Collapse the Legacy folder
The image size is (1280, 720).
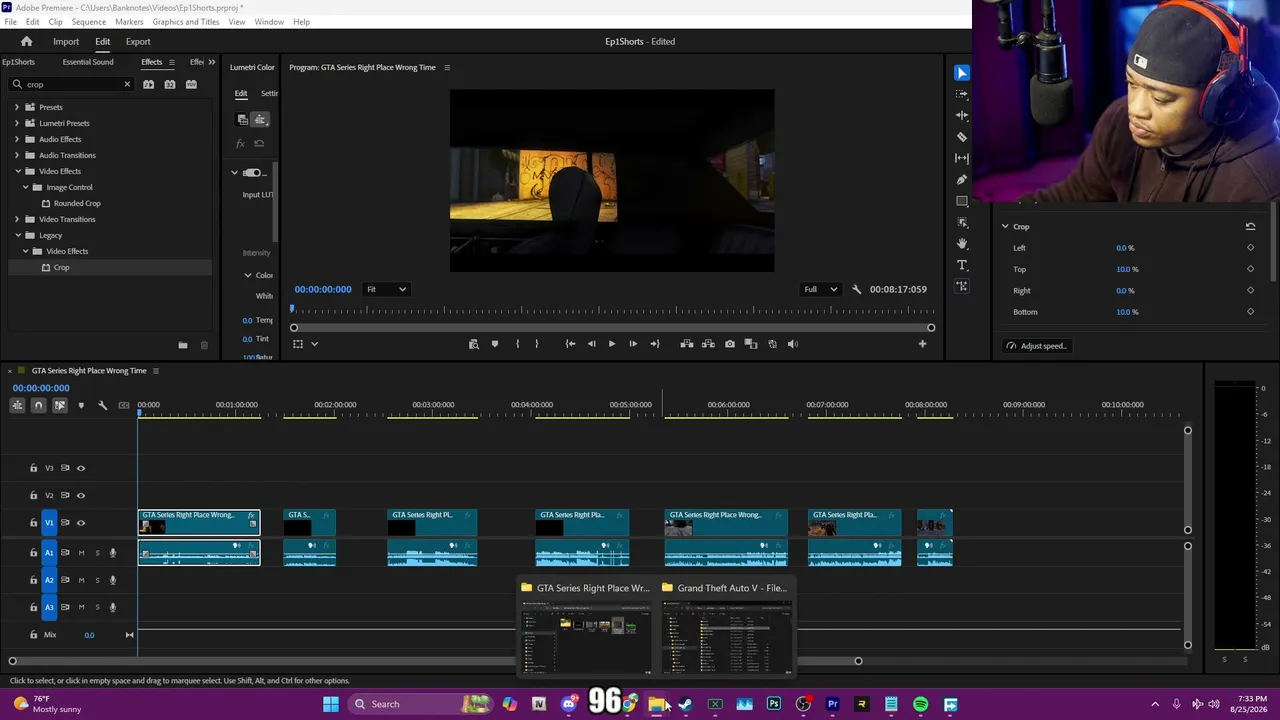click(x=17, y=235)
